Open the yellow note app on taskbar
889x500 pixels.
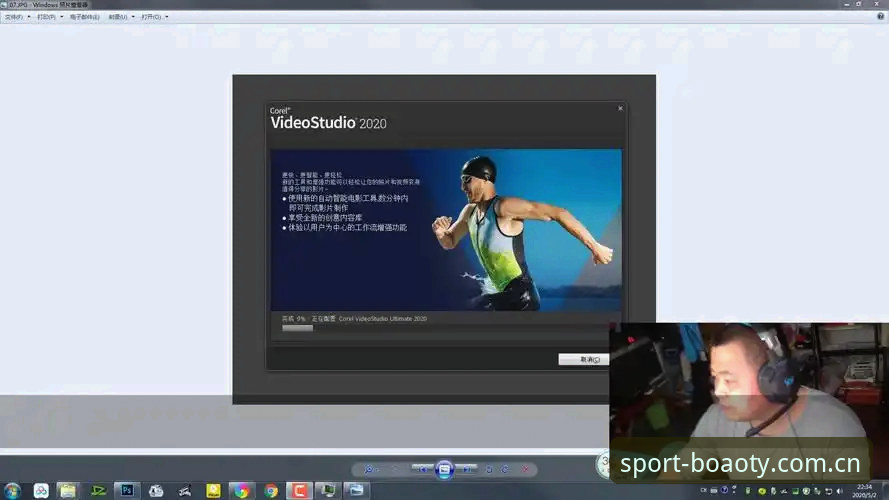click(213, 491)
